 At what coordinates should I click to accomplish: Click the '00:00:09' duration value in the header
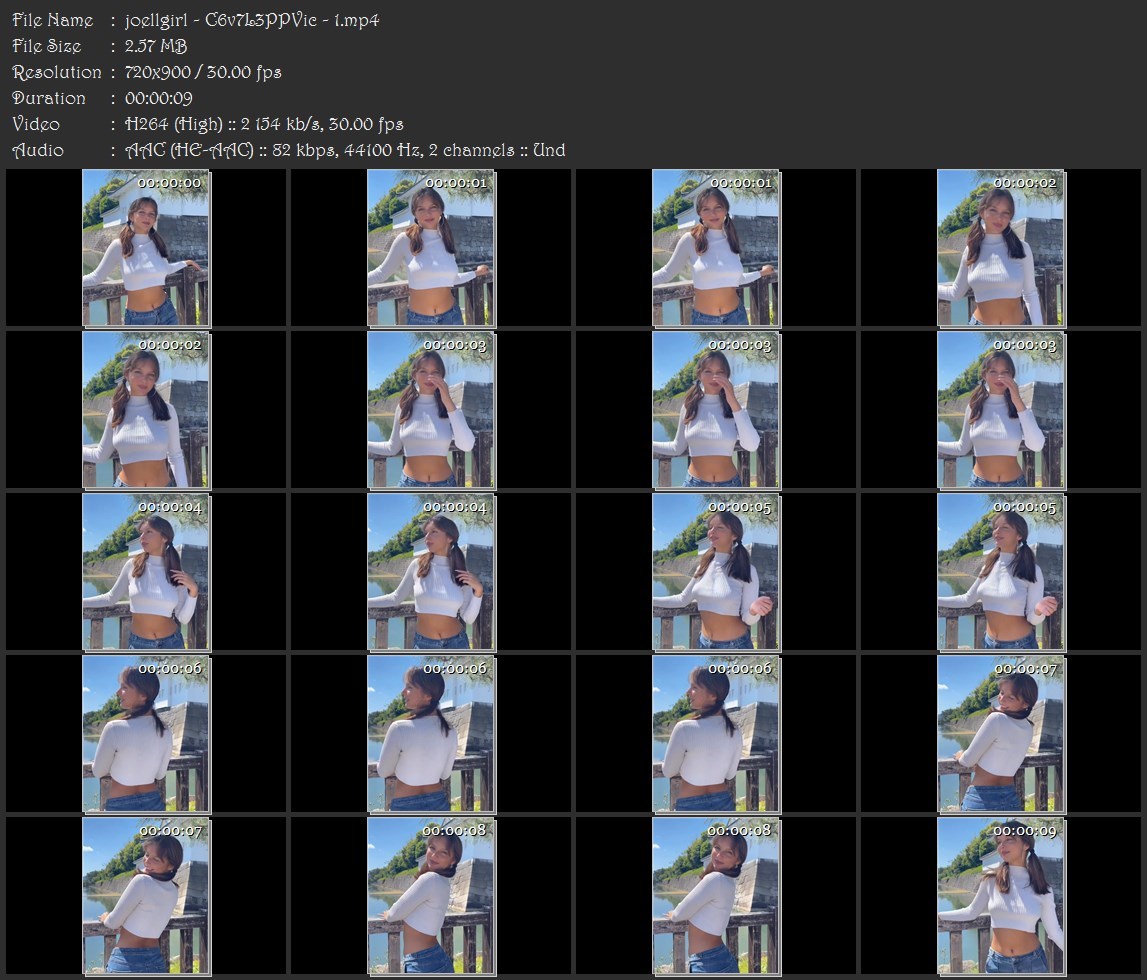(158, 98)
